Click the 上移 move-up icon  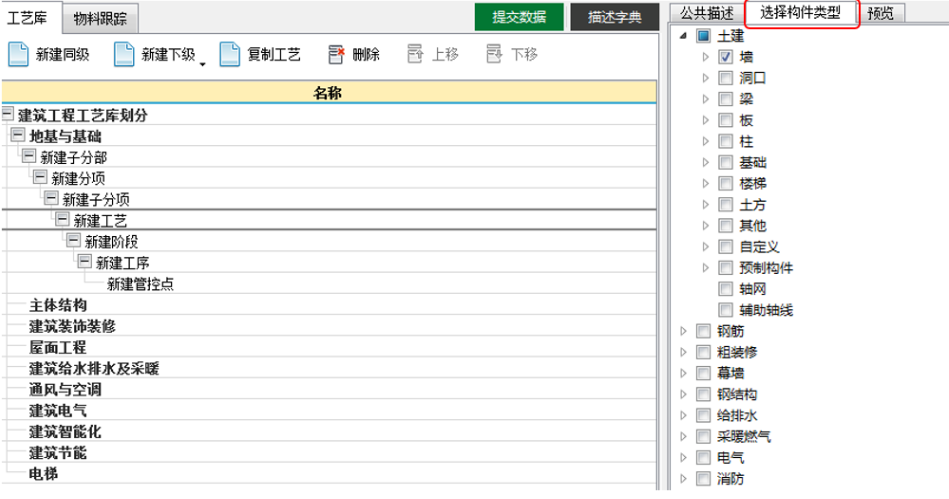coord(415,55)
